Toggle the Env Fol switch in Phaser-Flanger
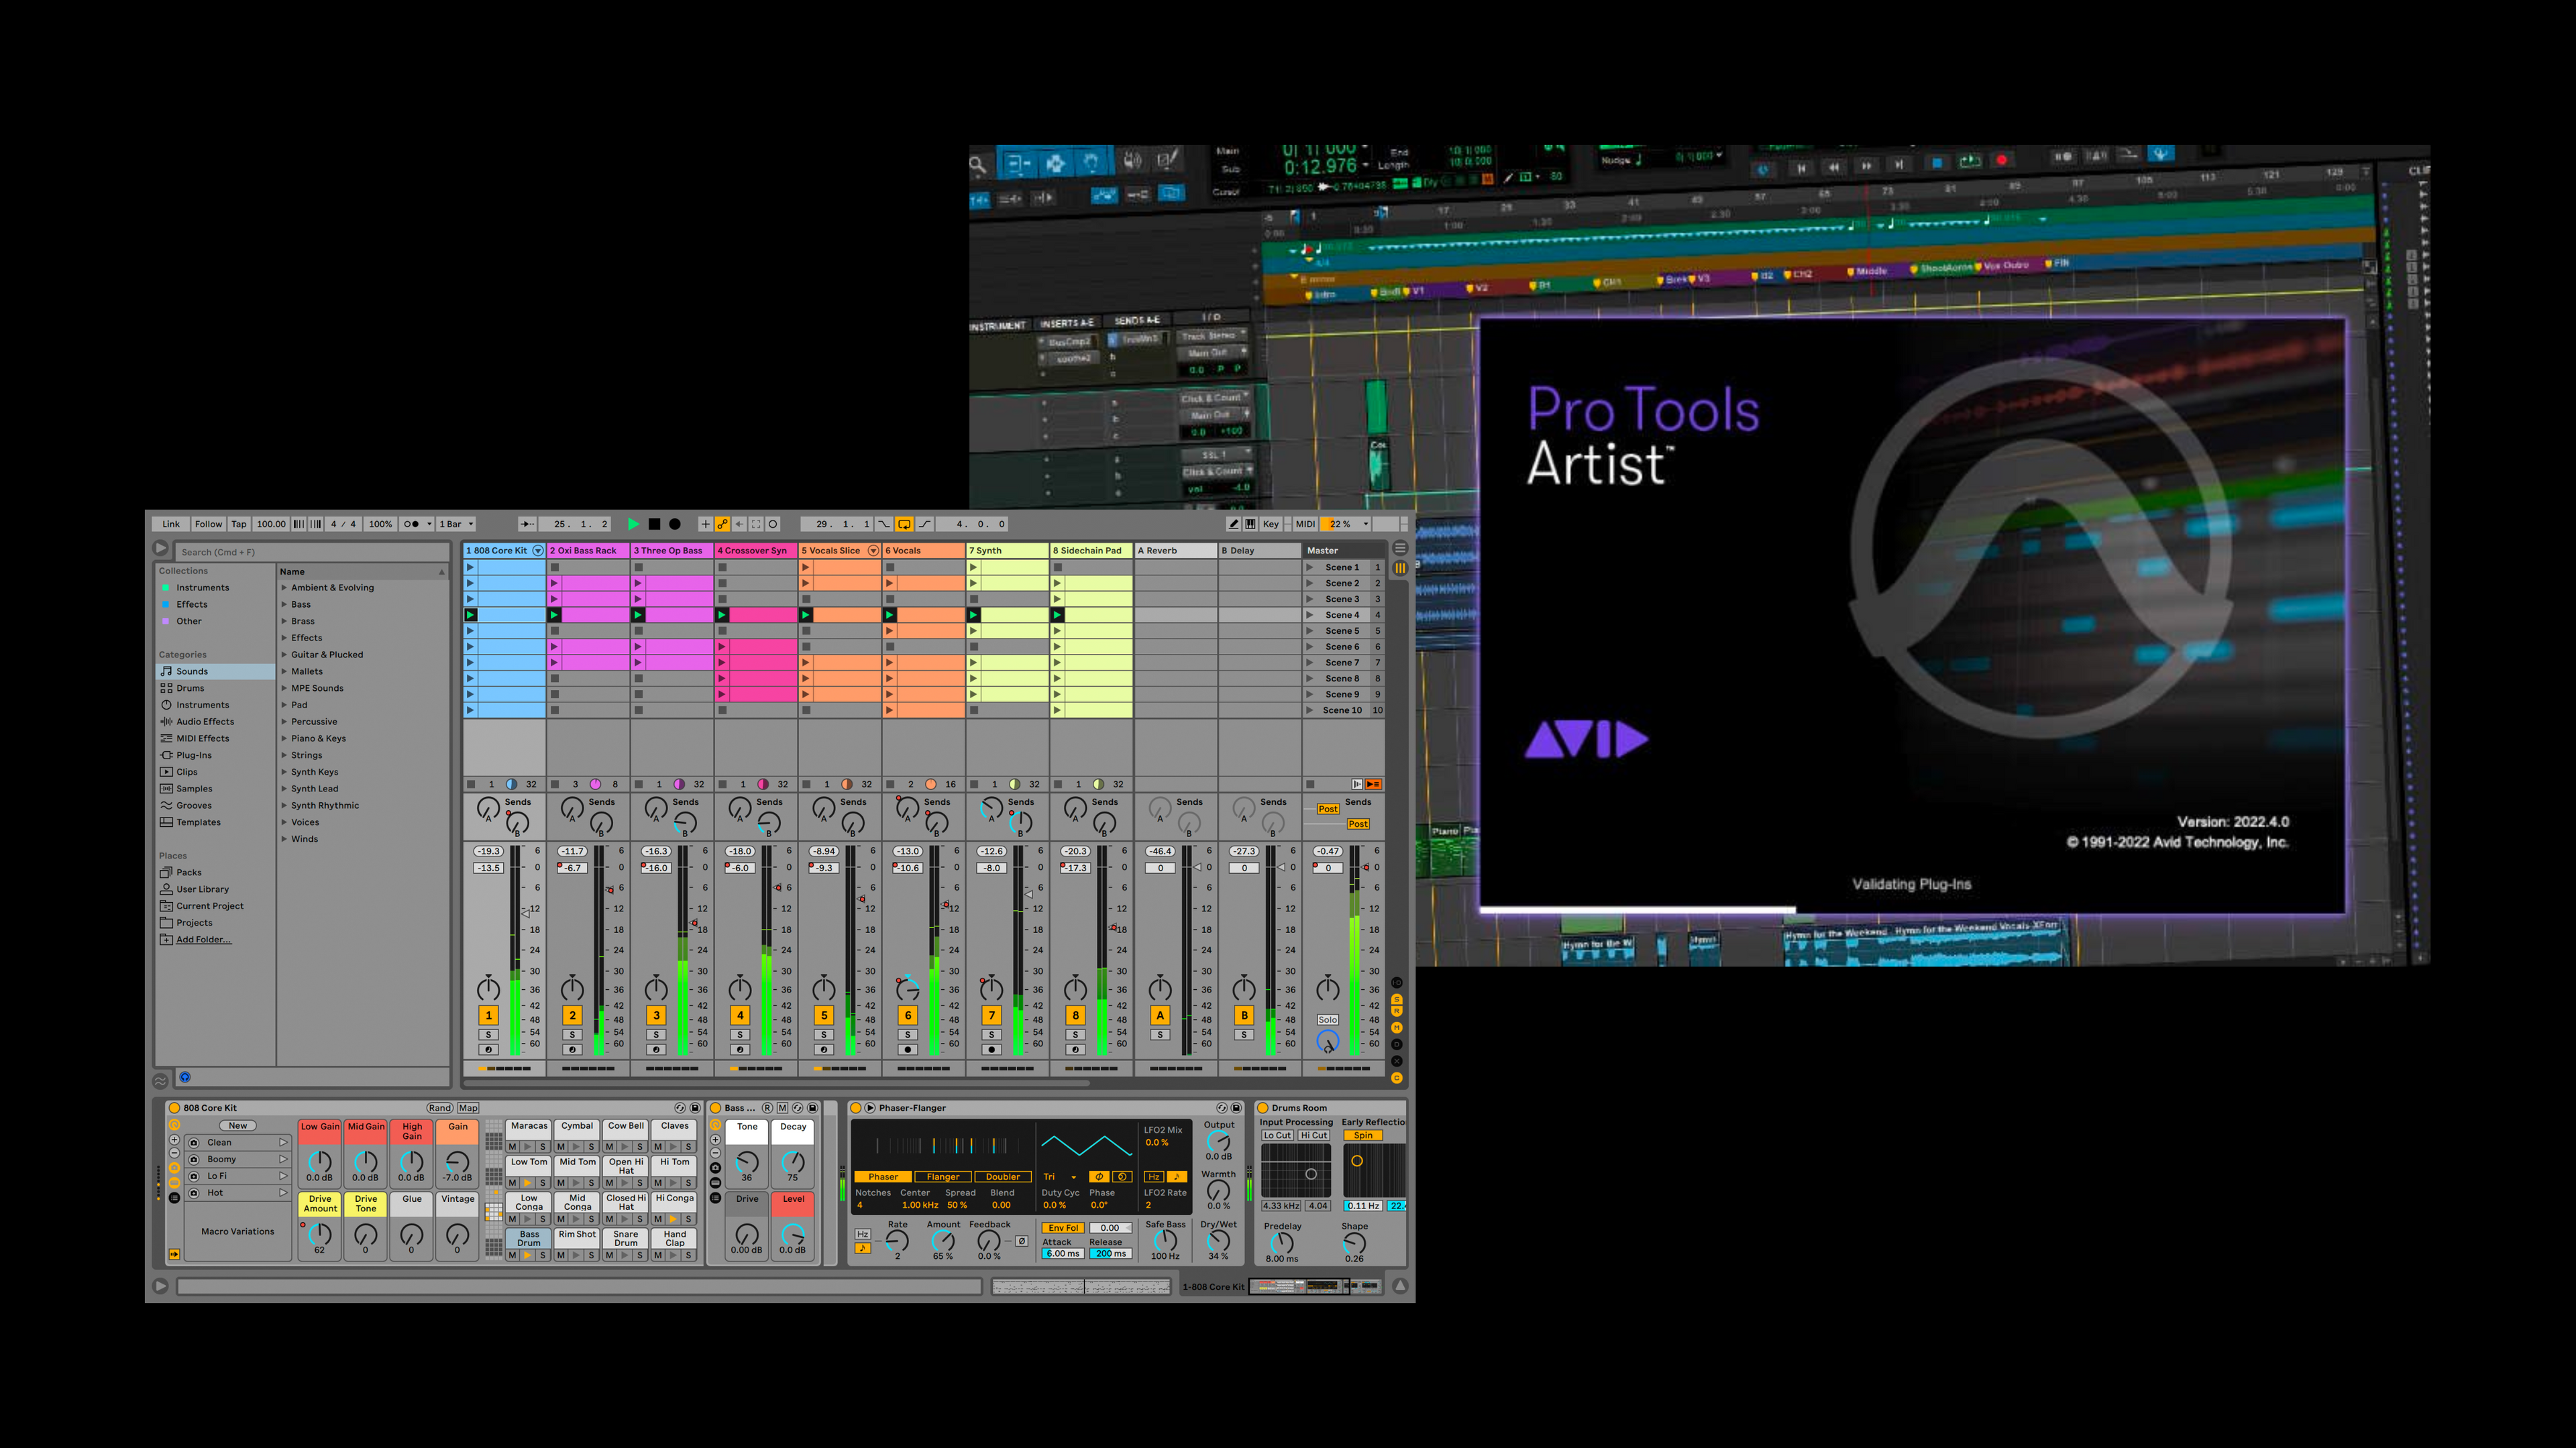Image resolution: width=2576 pixels, height=1448 pixels. tap(1063, 1228)
